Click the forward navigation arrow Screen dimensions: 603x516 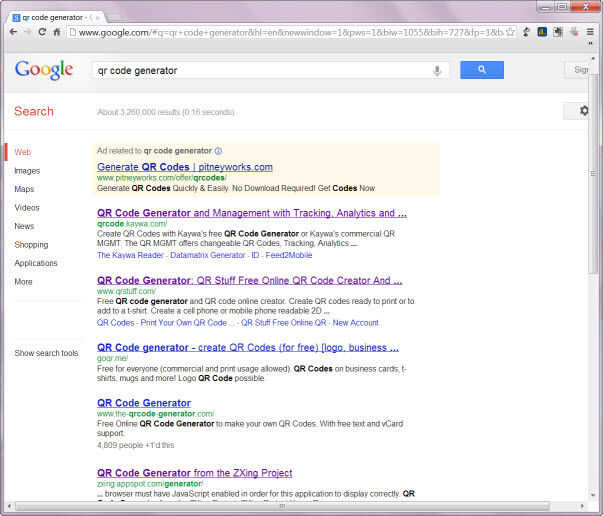click(28, 32)
